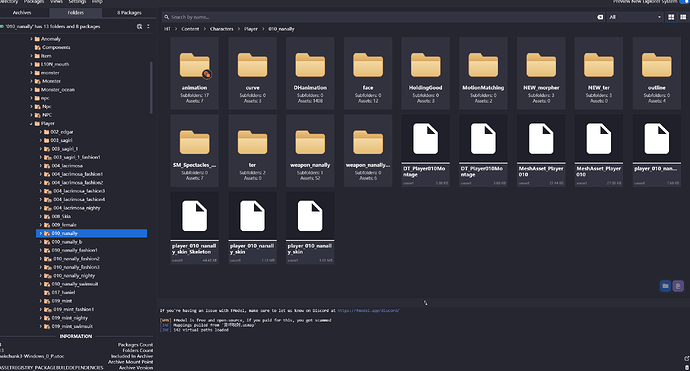Open the Views menu
The height and width of the screenshot is (371, 690).
56,2
